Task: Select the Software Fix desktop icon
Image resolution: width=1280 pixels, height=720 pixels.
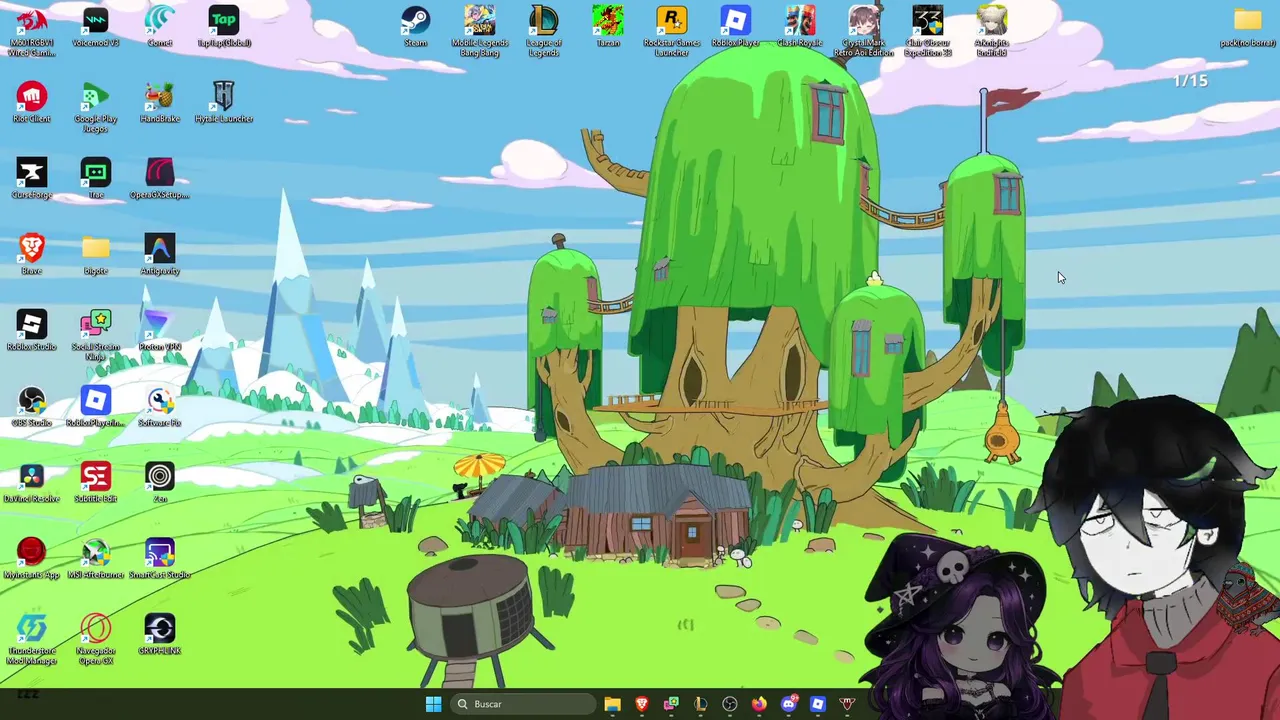Action: point(160,407)
